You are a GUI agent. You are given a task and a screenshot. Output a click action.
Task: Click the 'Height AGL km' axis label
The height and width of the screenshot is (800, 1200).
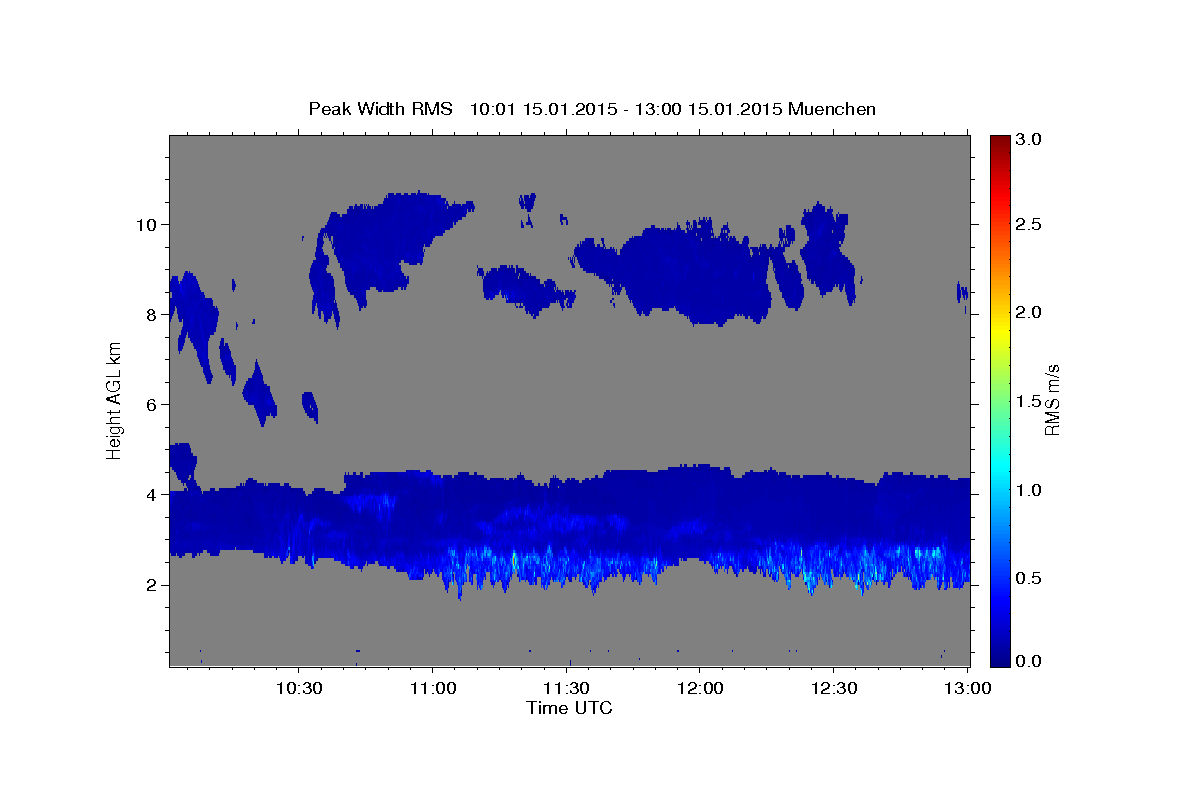click(115, 400)
